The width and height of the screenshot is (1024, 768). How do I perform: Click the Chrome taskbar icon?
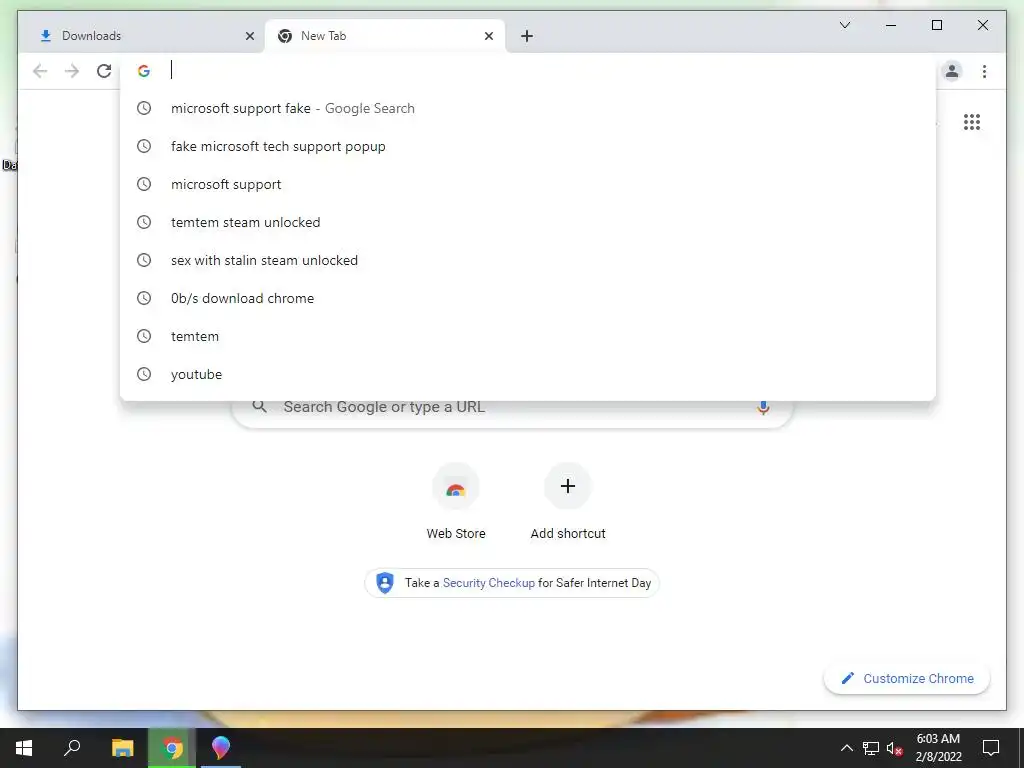(x=172, y=748)
